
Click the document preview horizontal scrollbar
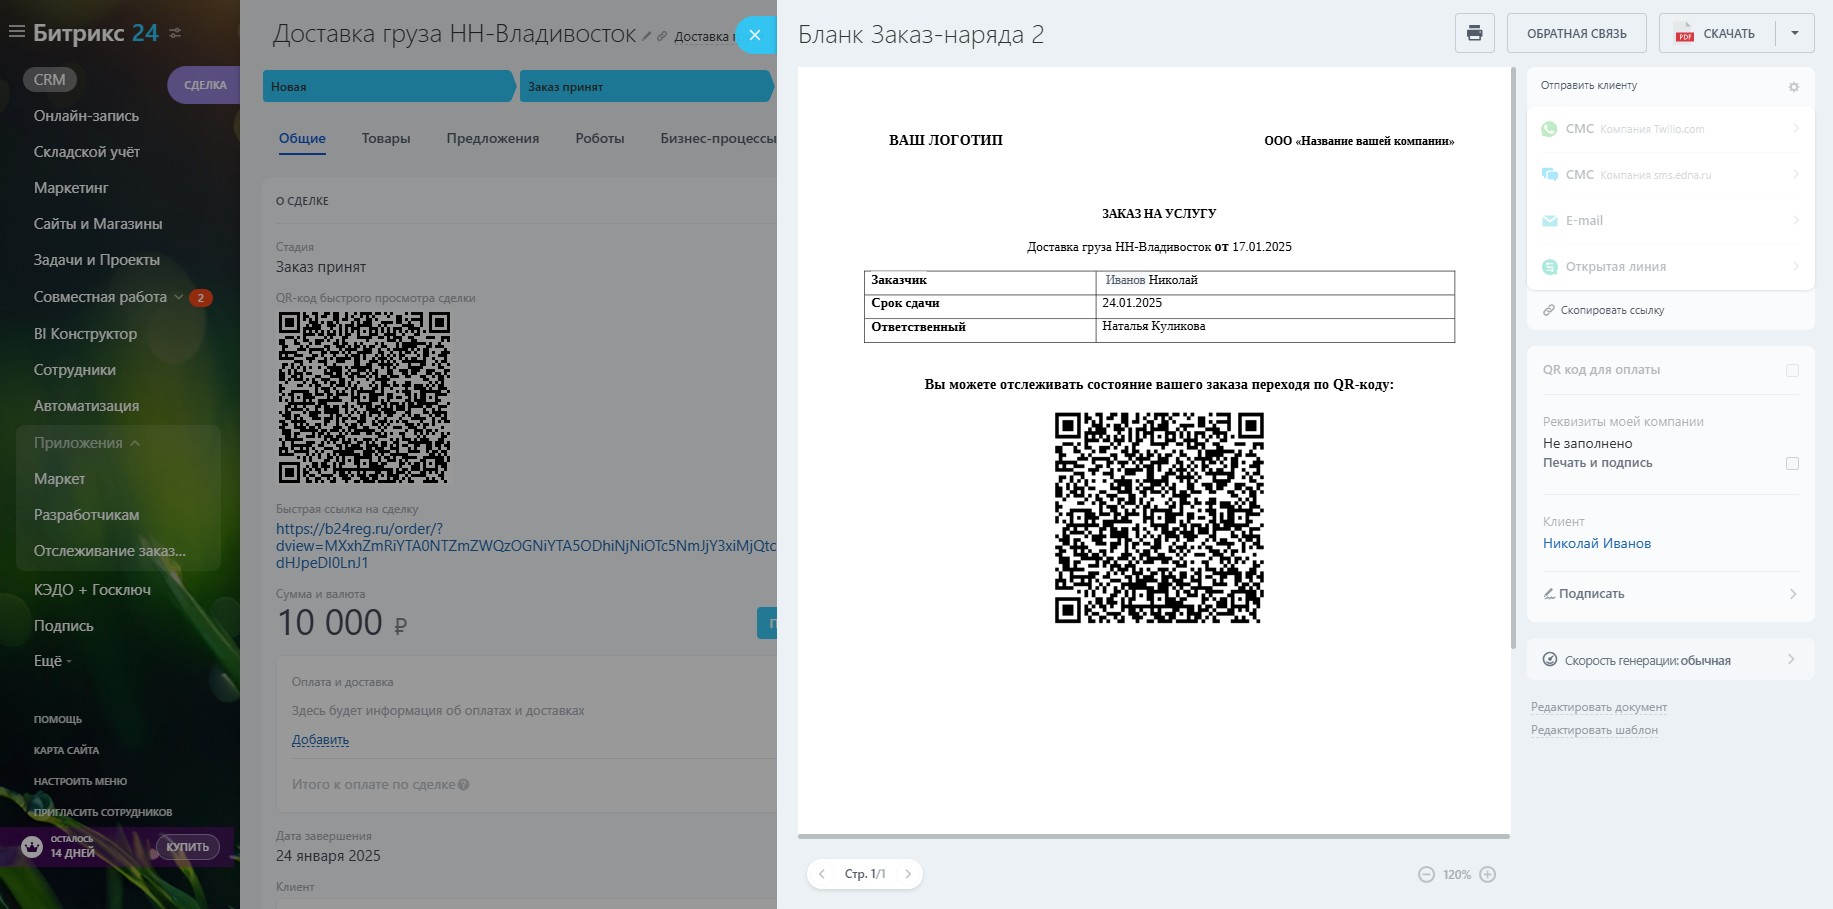click(x=1154, y=836)
